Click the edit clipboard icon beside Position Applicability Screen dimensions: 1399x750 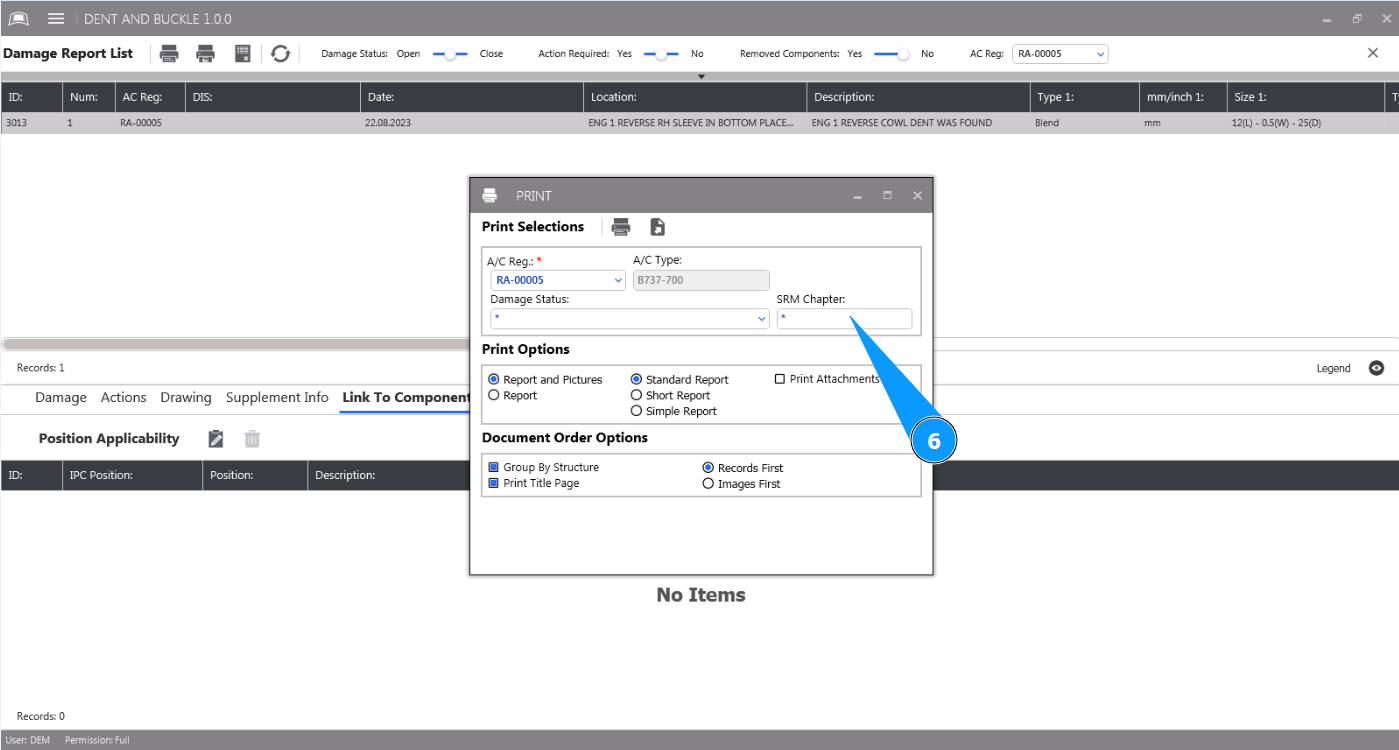point(216,438)
